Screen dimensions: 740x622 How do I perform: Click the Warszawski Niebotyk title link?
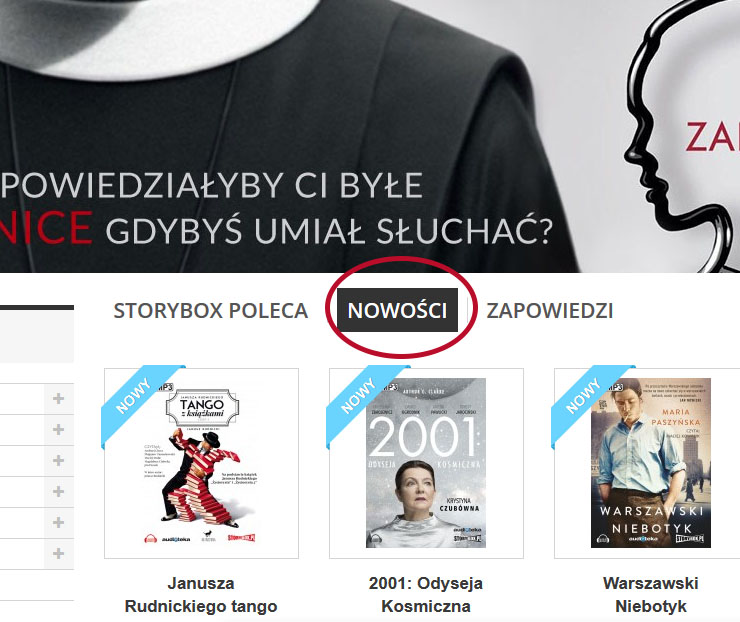(651, 595)
